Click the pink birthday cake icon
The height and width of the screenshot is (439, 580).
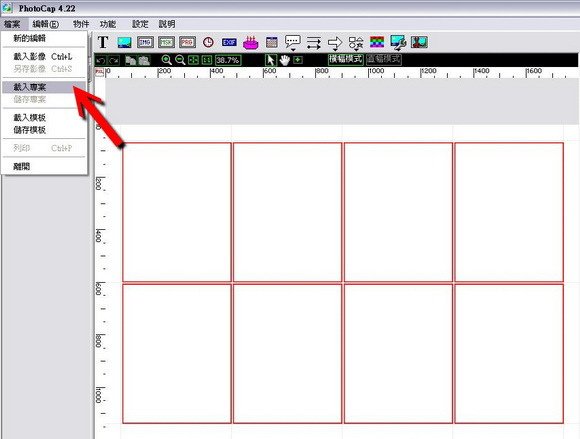250,43
